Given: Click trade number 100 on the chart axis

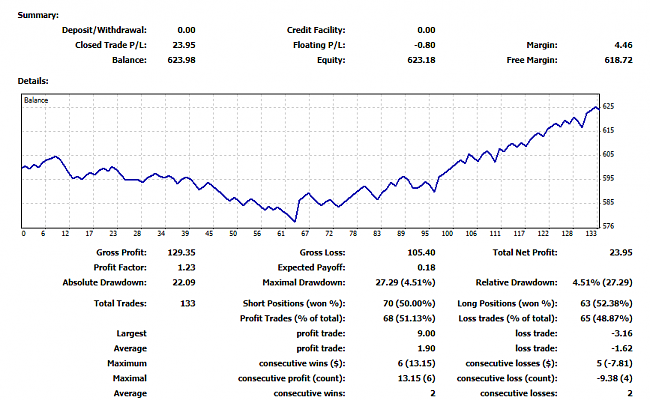Looking at the screenshot, I should point(447,234).
